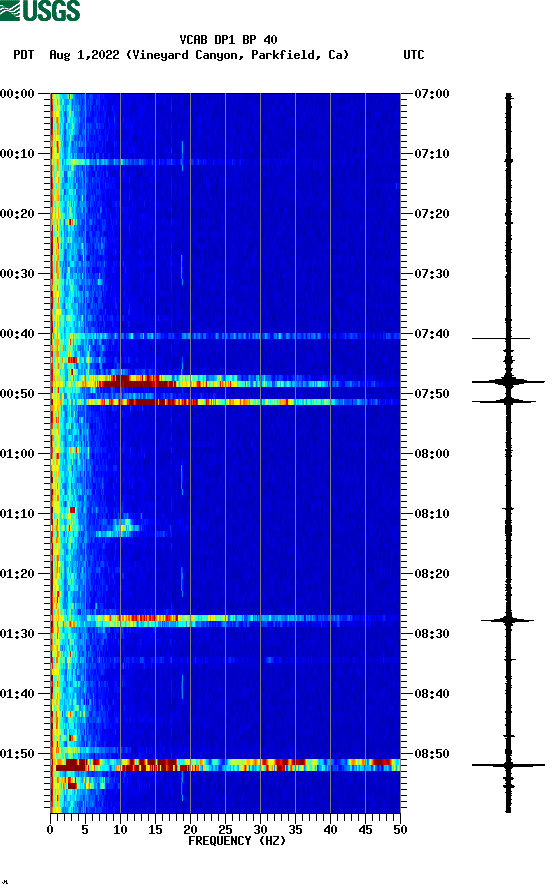Image resolution: width=552 pixels, height=893 pixels.
Task: Click the cyan blob near 10 Hz at 01:12
Action: click(122, 526)
